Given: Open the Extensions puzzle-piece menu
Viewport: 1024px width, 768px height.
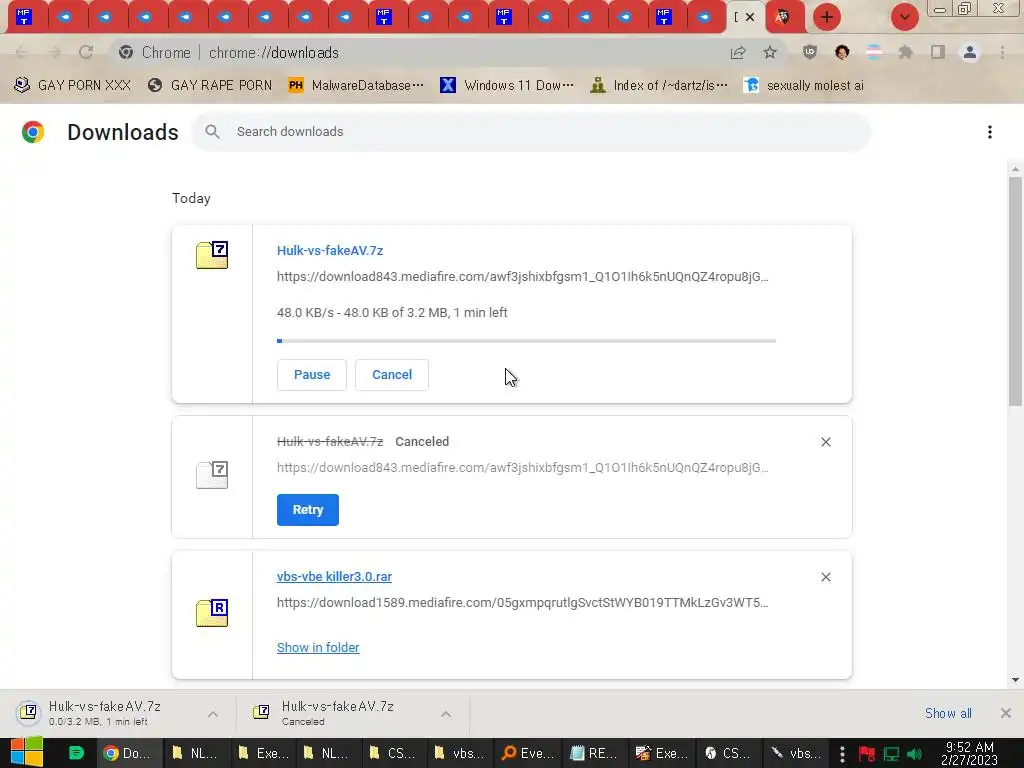Looking at the screenshot, I should (x=906, y=52).
